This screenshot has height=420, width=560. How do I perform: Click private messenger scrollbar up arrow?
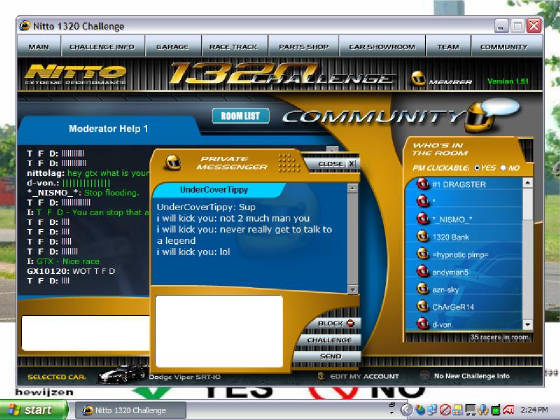click(352, 188)
